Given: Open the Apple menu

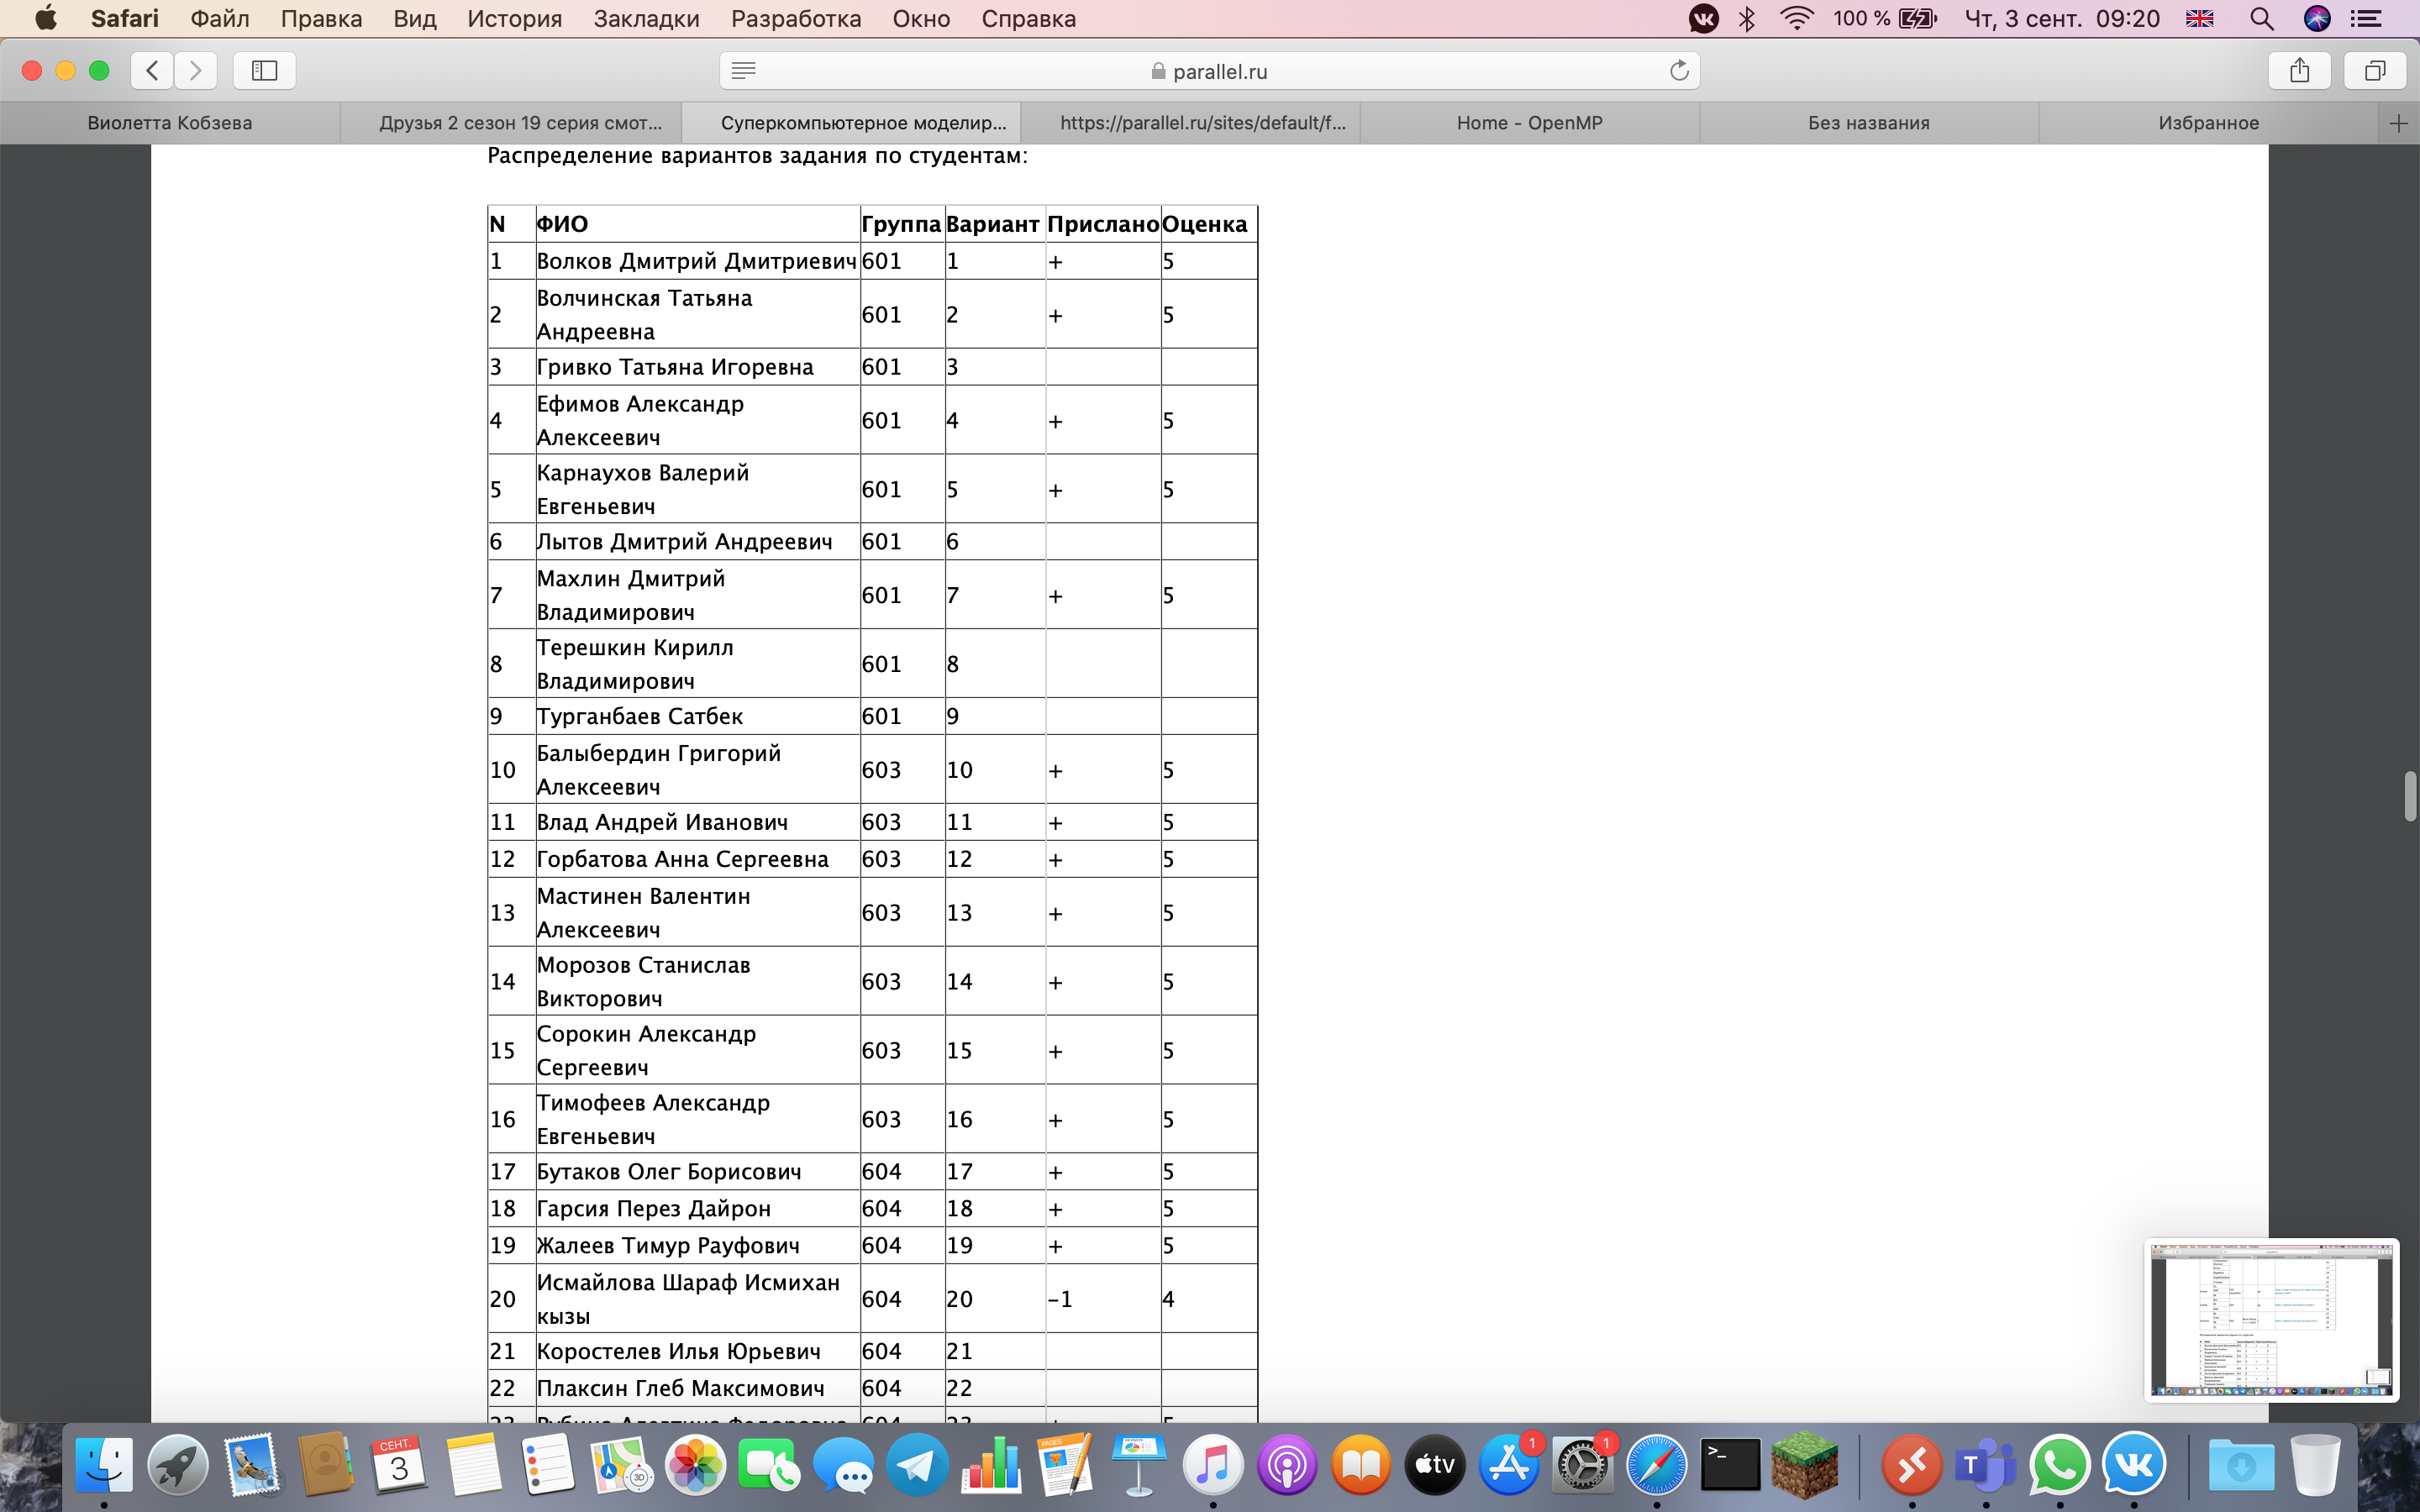Looking at the screenshot, I should (x=46, y=18).
